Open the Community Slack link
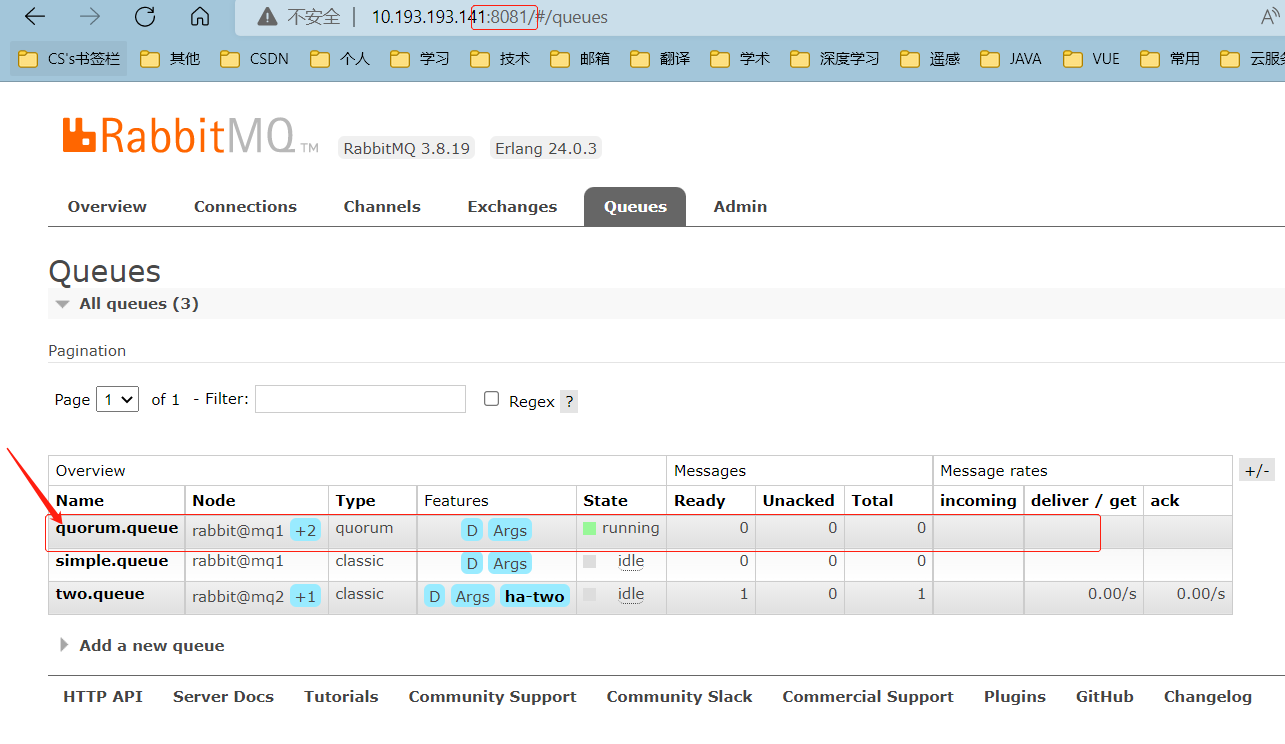 pyautogui.click(x=679, y=697)
